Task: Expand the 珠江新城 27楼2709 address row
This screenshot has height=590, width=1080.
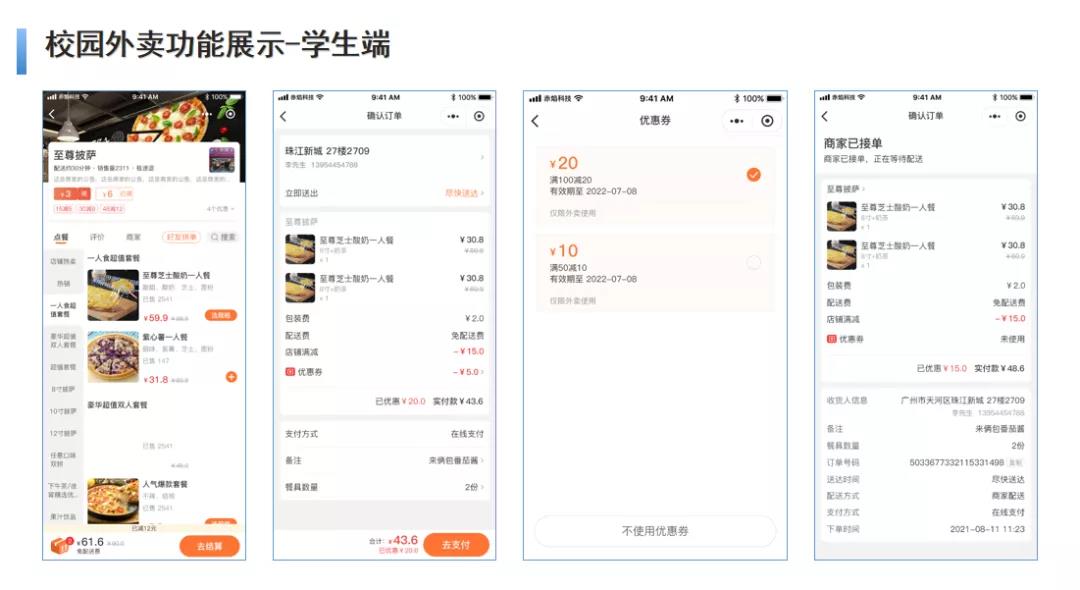Action: [385, 157]
